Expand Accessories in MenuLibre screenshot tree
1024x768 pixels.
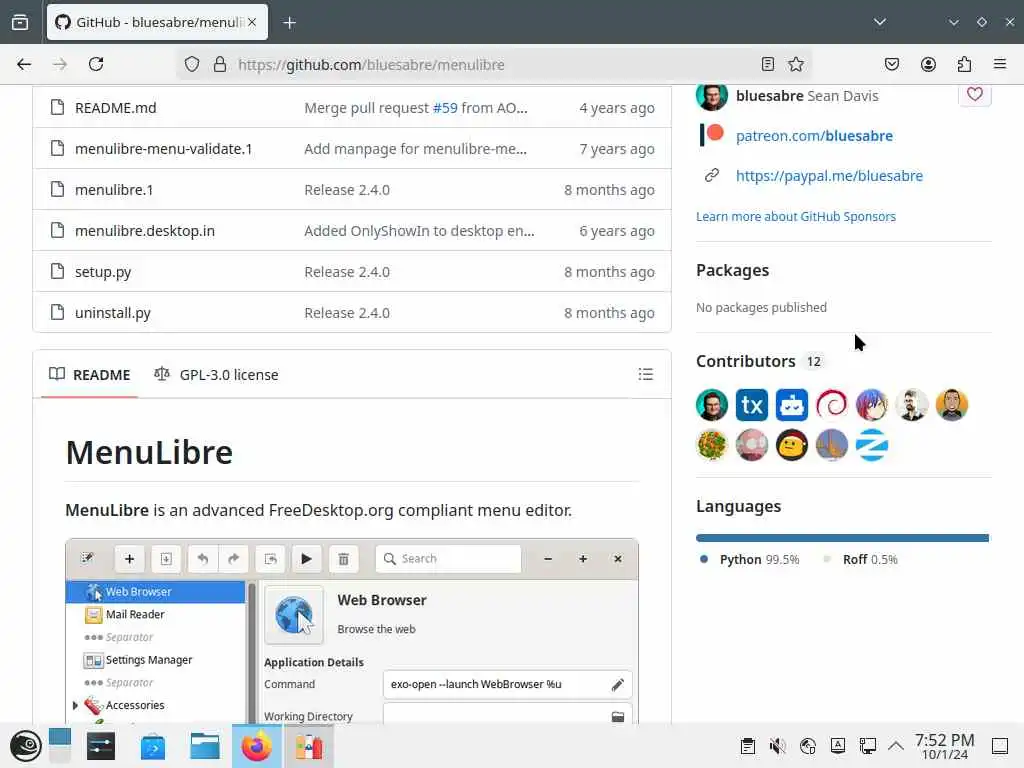pos(75,705)
